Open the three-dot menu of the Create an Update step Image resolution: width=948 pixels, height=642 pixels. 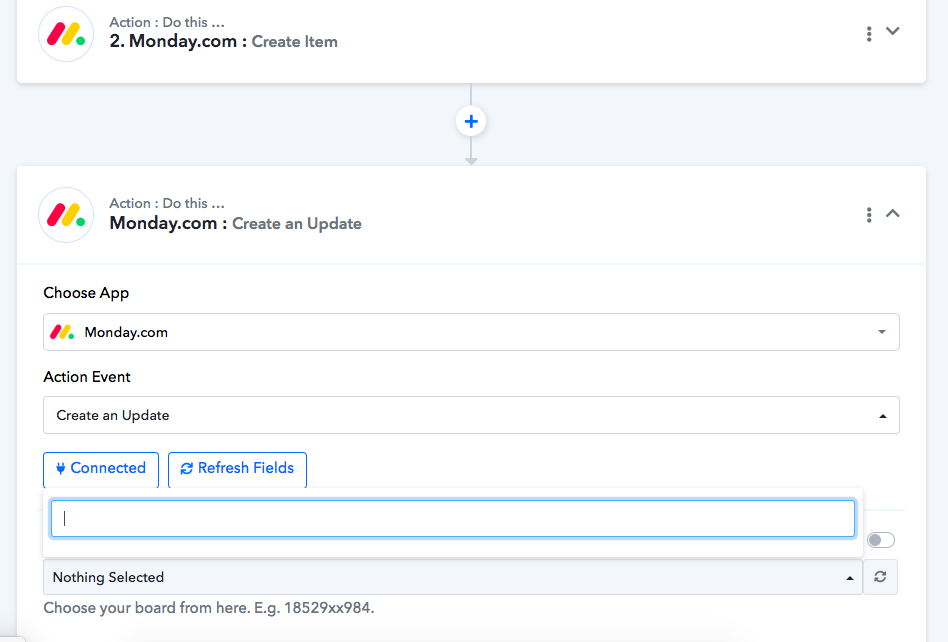click(869, 215)
